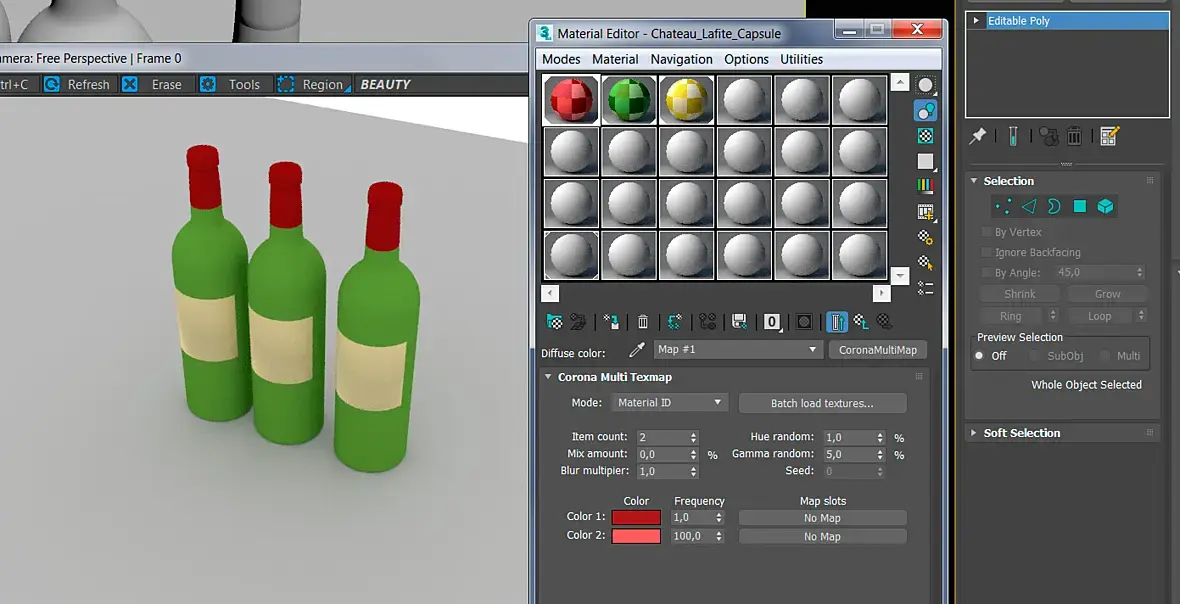Expand the Soft Selection rollout

click(x=974, y=433)
